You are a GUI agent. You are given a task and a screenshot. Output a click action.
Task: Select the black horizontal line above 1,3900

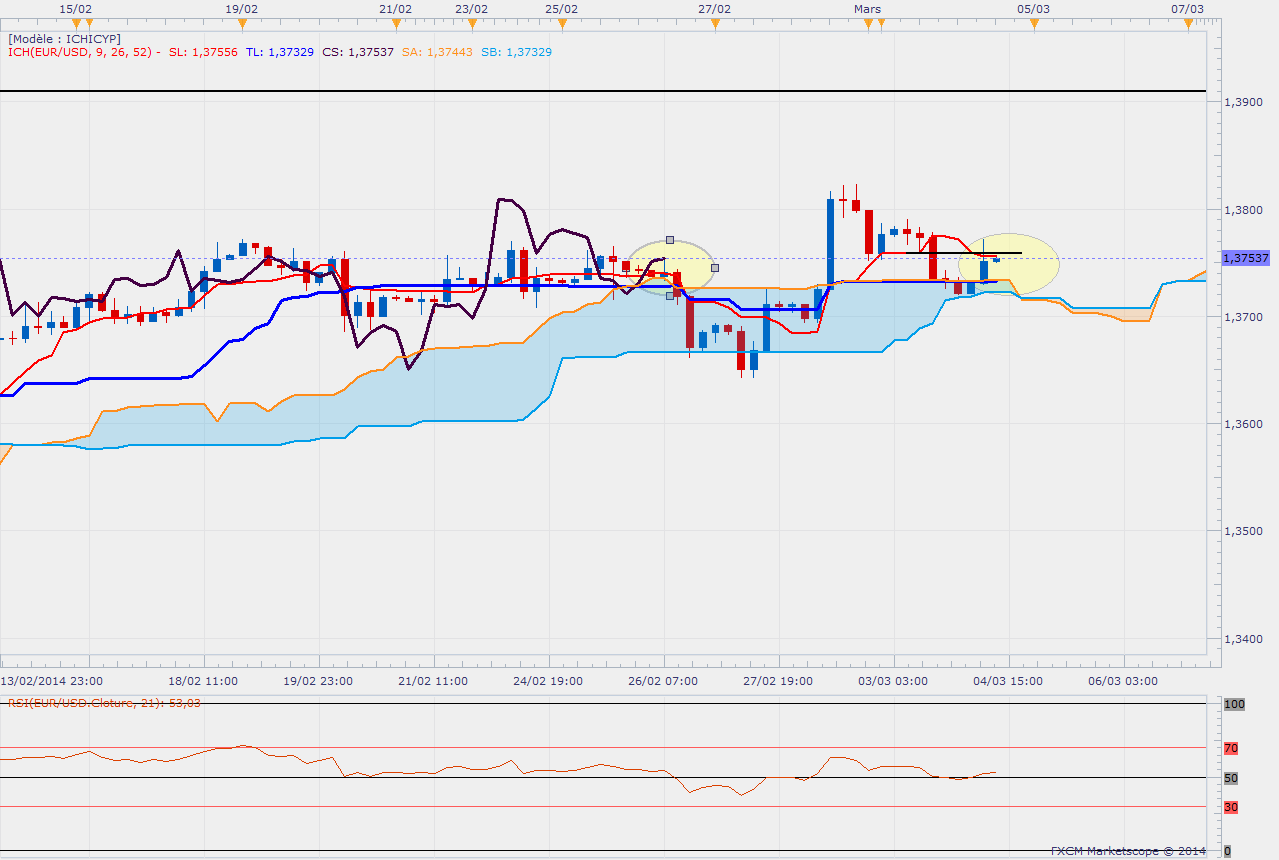(600, 92)
